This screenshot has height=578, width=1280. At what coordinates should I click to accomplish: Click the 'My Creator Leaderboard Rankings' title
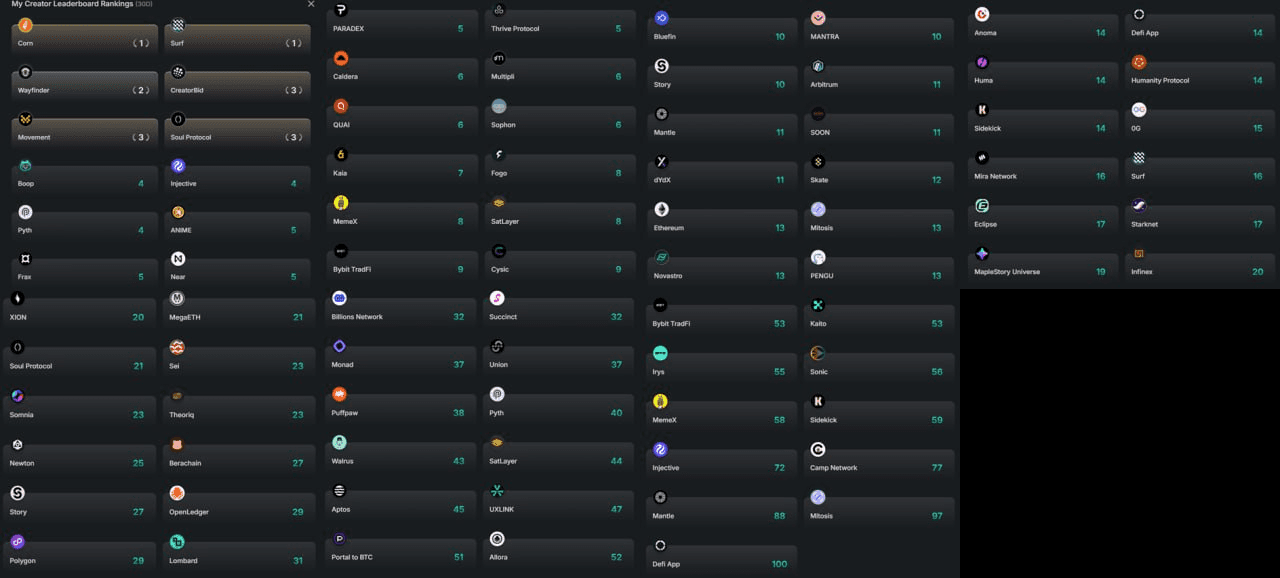tap(72, 4)
